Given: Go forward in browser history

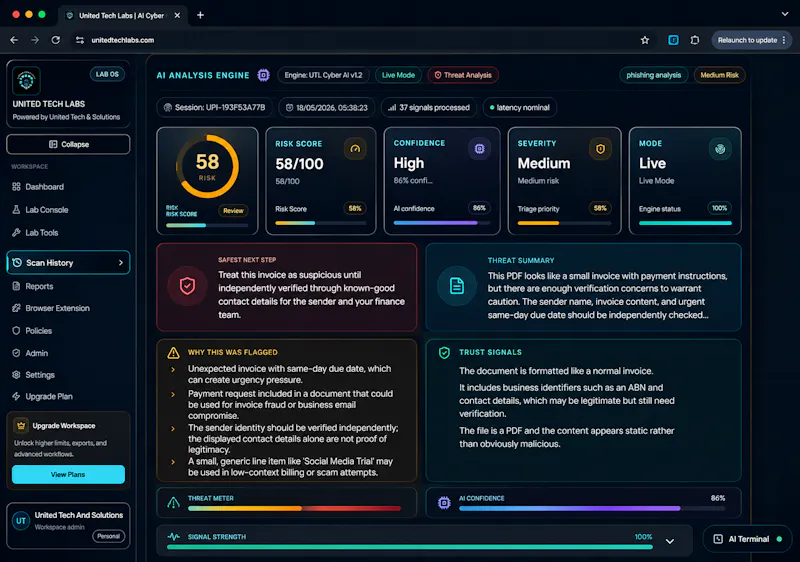Looking at the screenshot, I should point(35,40).
